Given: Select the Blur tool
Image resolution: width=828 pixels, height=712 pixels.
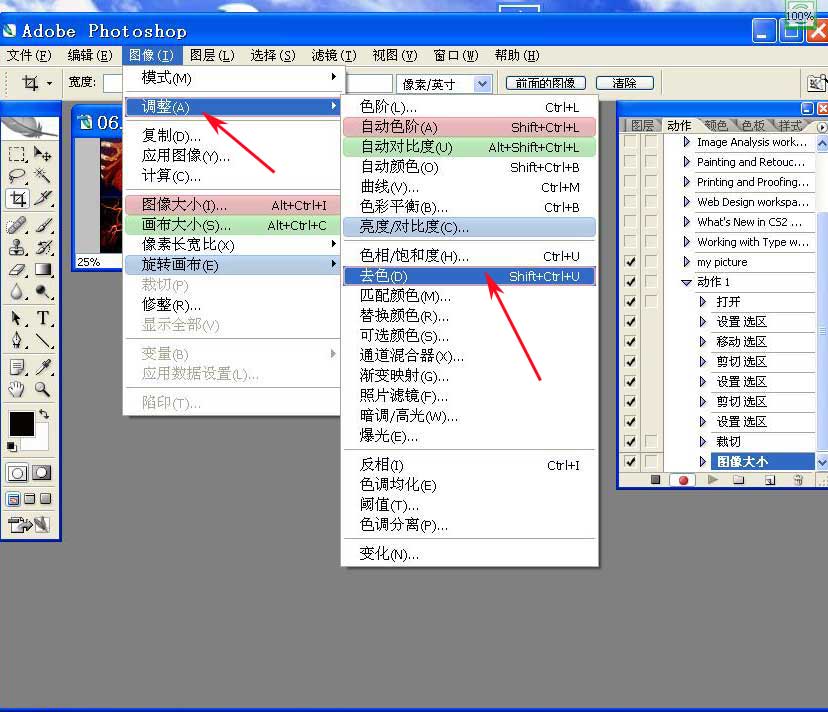Looking at the screenshot, I should point(17,292).
